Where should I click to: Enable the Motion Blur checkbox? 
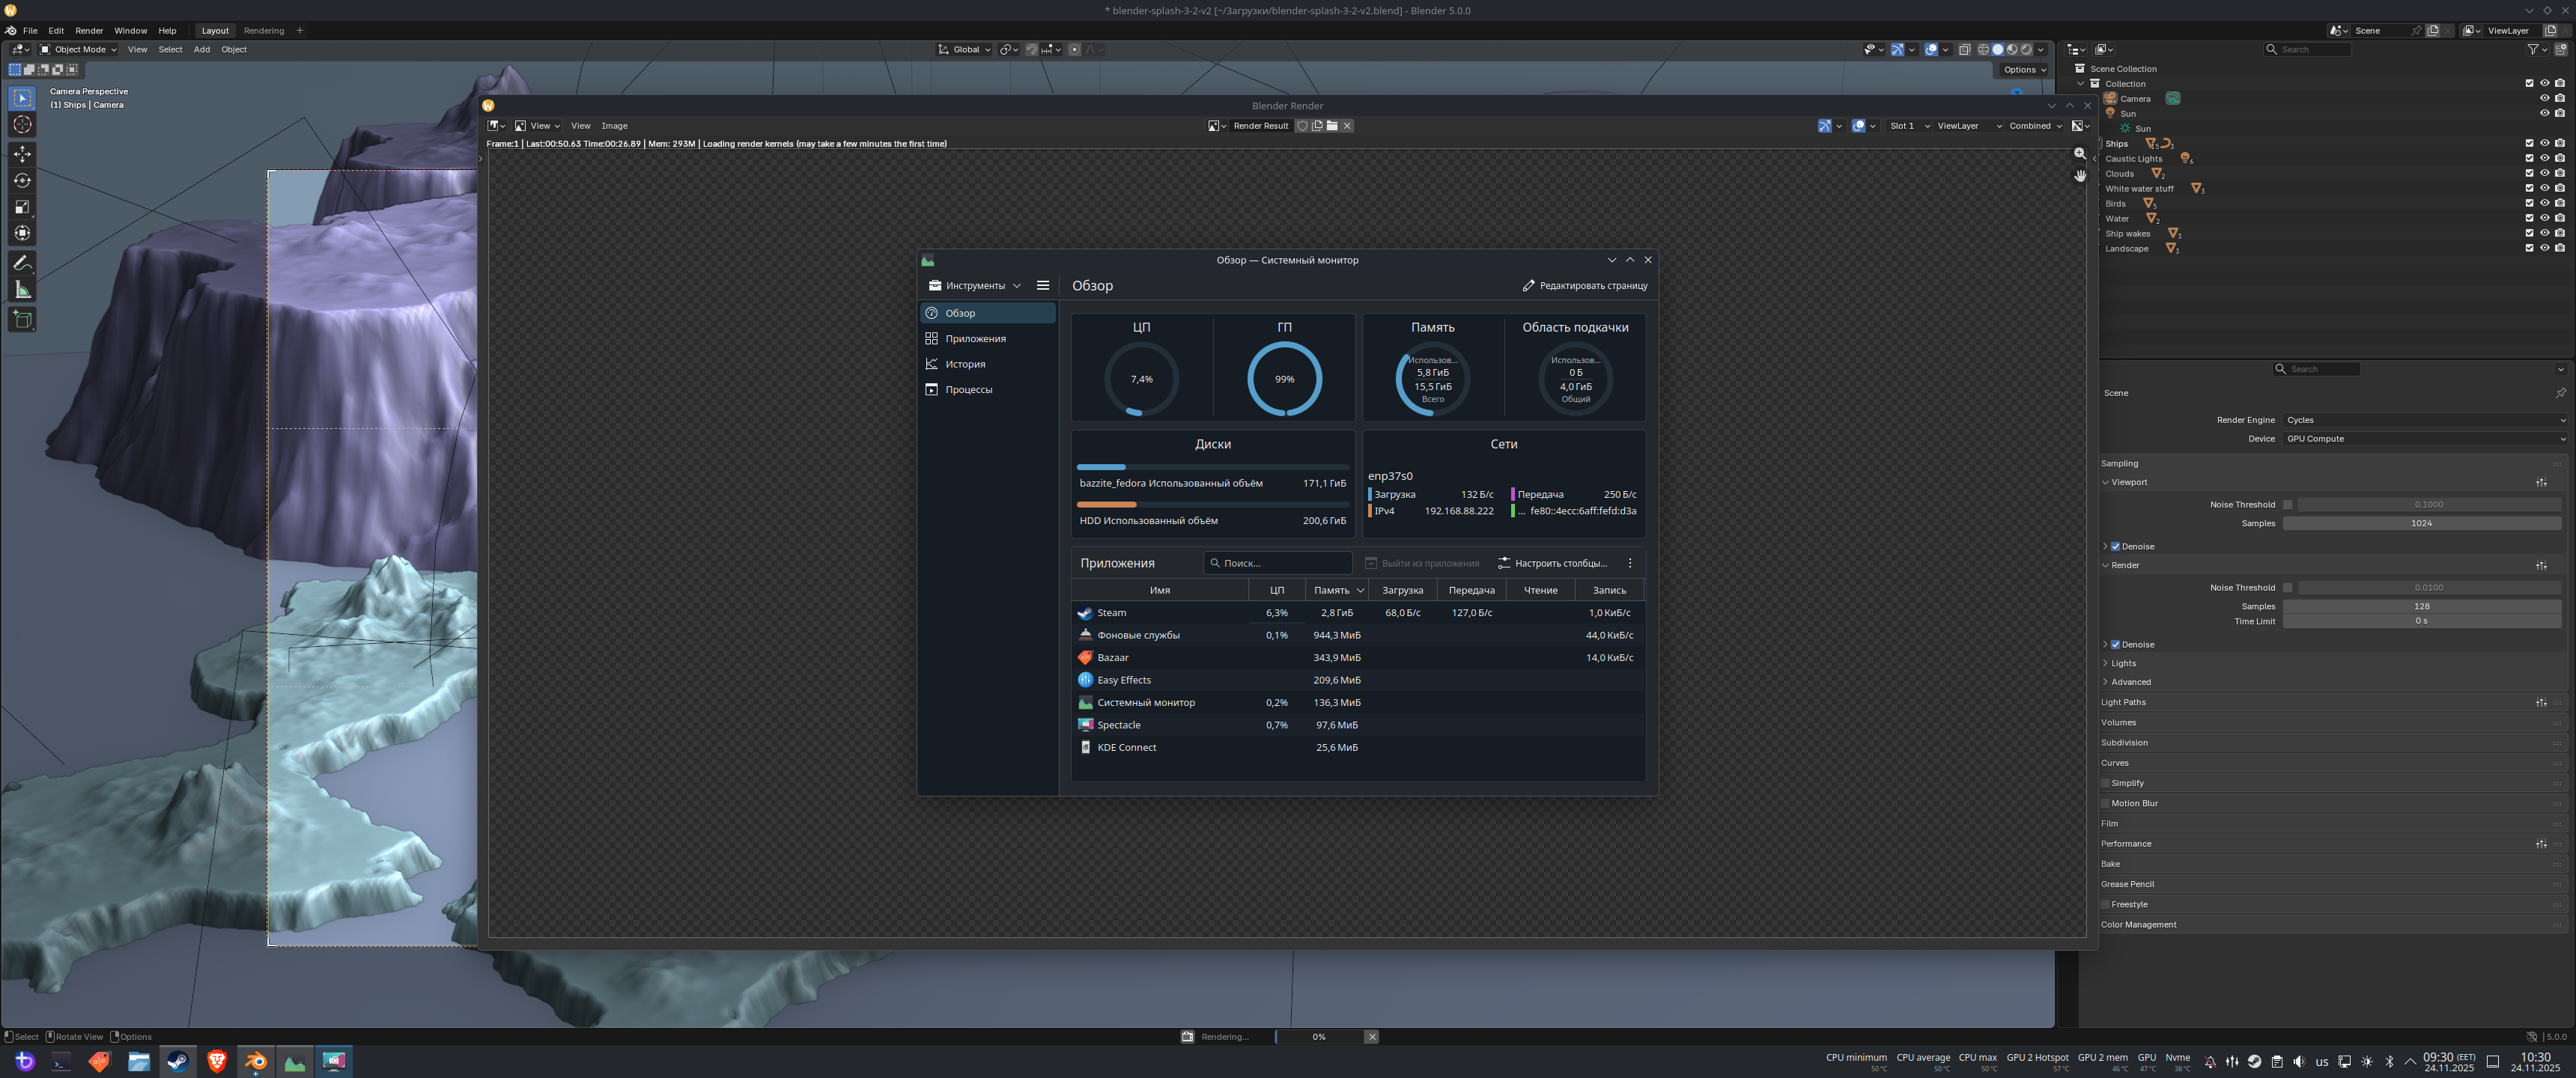click(x=2105, y=804)
